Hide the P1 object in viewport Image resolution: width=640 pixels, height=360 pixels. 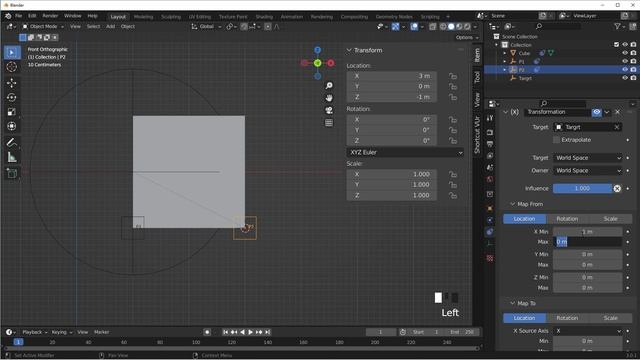[625, 61]
